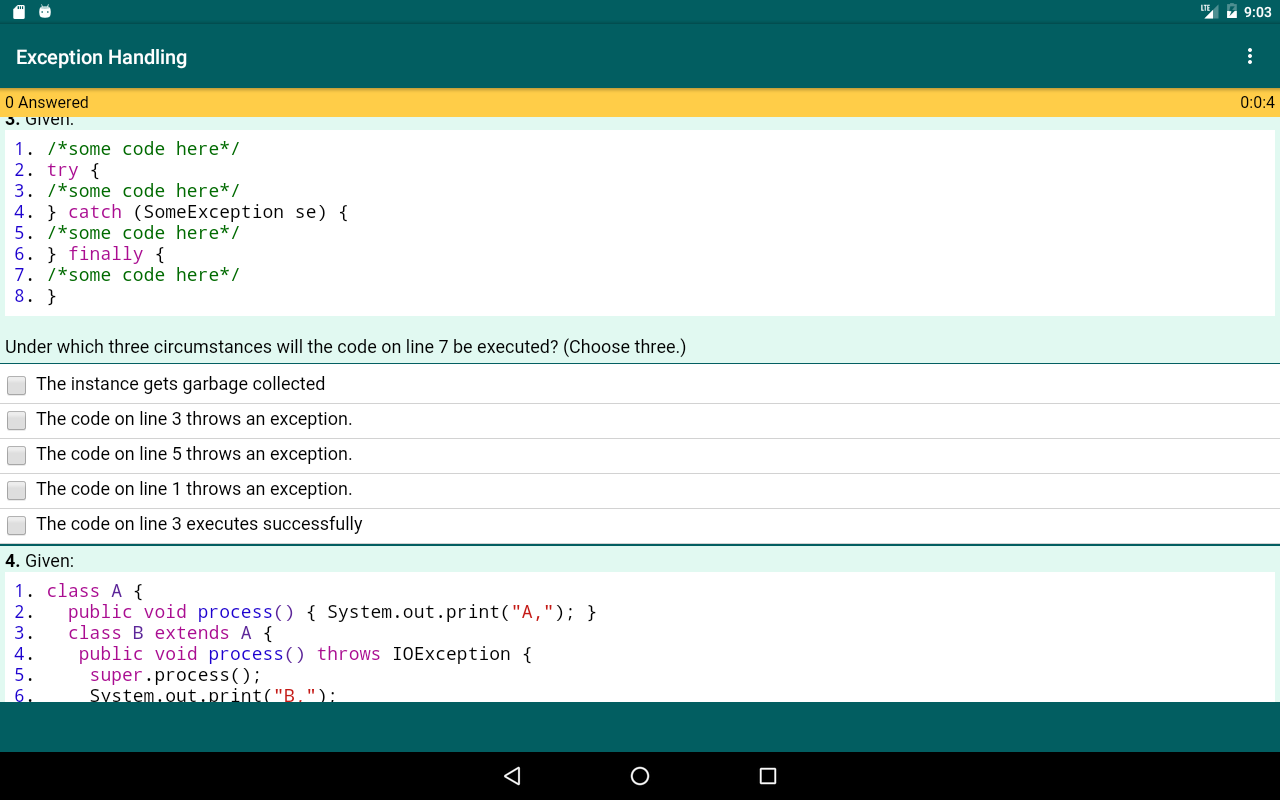Click the 'Exception Handling' title
The image size is (1280, 800).
click(102, 58)
